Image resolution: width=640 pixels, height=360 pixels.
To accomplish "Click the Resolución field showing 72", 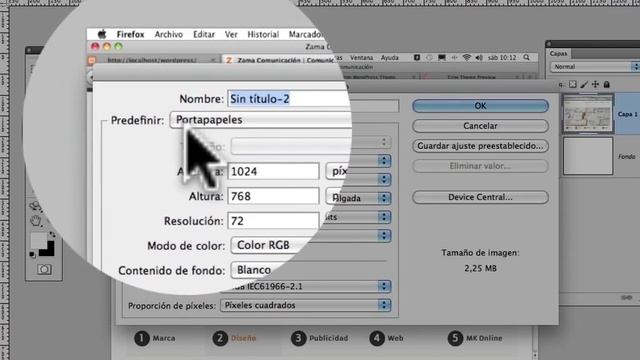I will pyautogui.click(x=273, y=221).
